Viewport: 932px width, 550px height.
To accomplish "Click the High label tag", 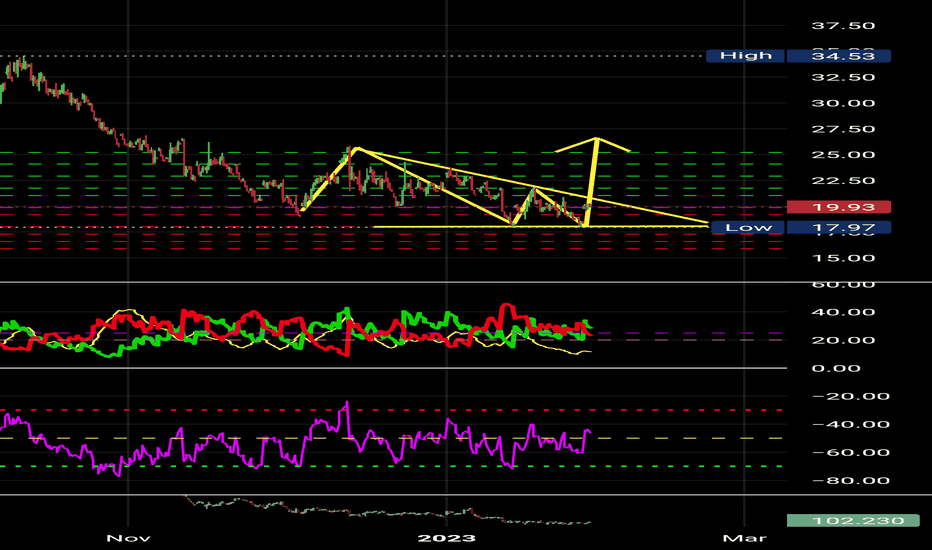I will 745,56.
